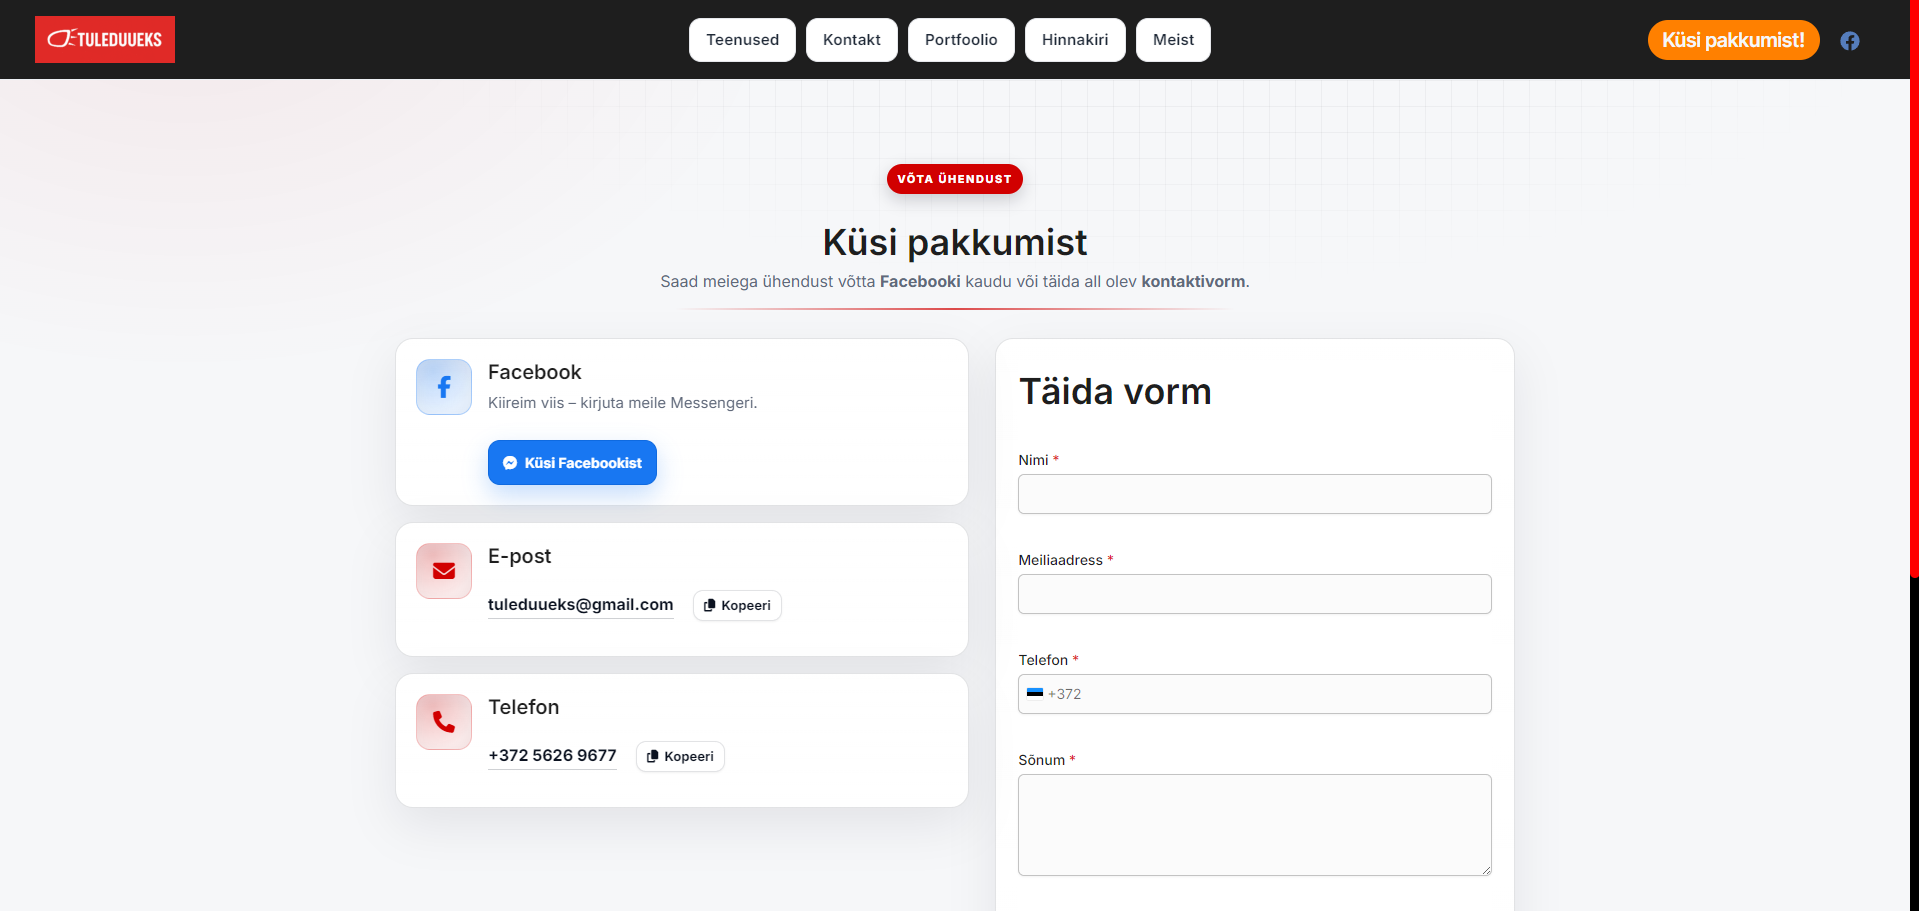Open Facebook icon in the header
The width and height of the screenshot is (1919, 911).
[1849, 41]
